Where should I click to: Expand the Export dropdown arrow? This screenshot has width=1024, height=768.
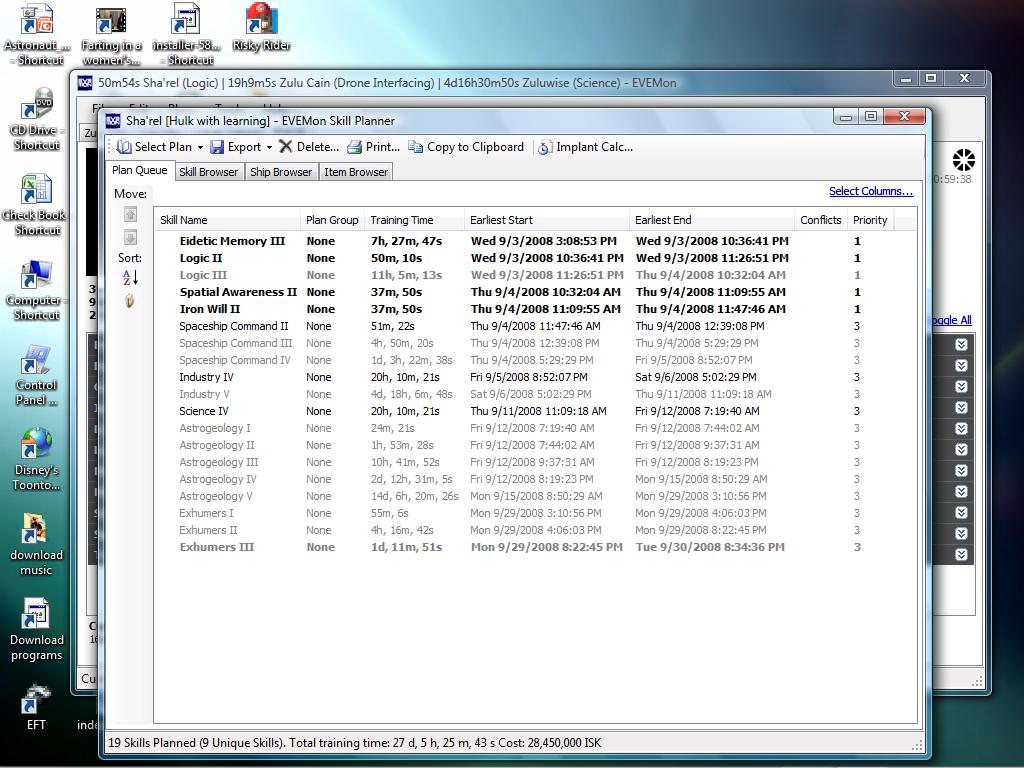pos(269,147)
